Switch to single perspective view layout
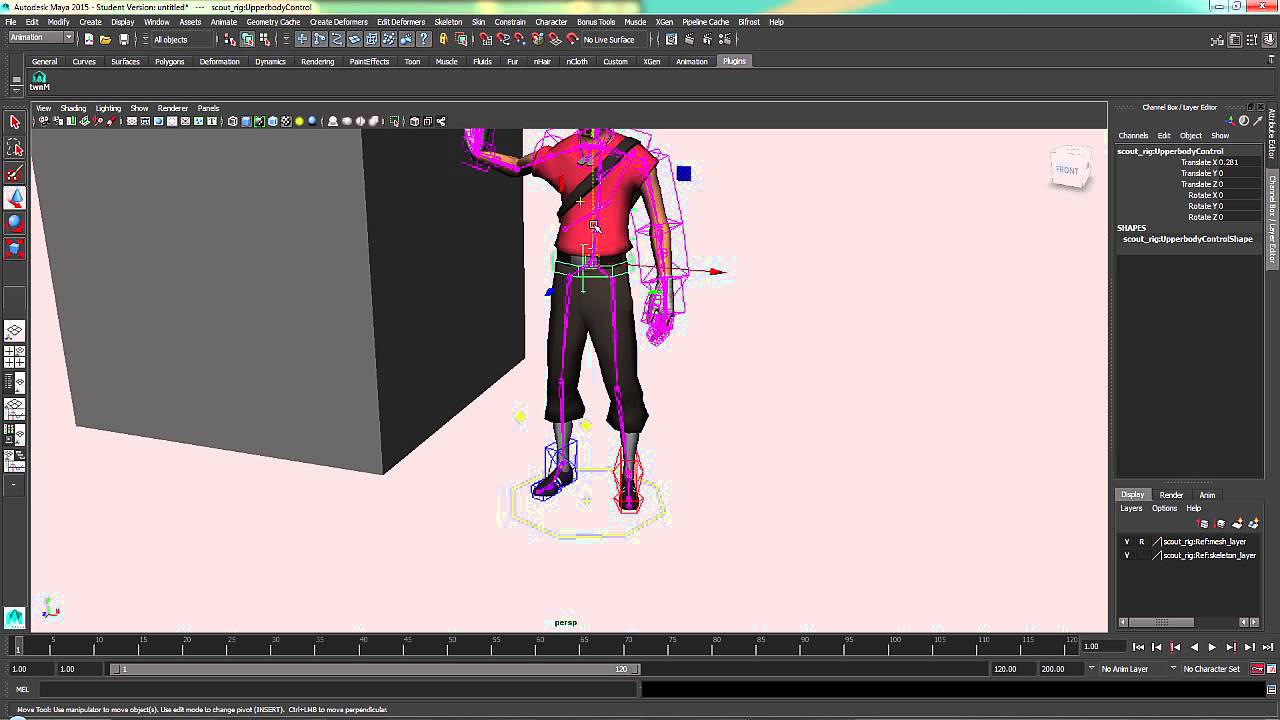The width and height of the screenshot is (1280, 720). point(15,331)
